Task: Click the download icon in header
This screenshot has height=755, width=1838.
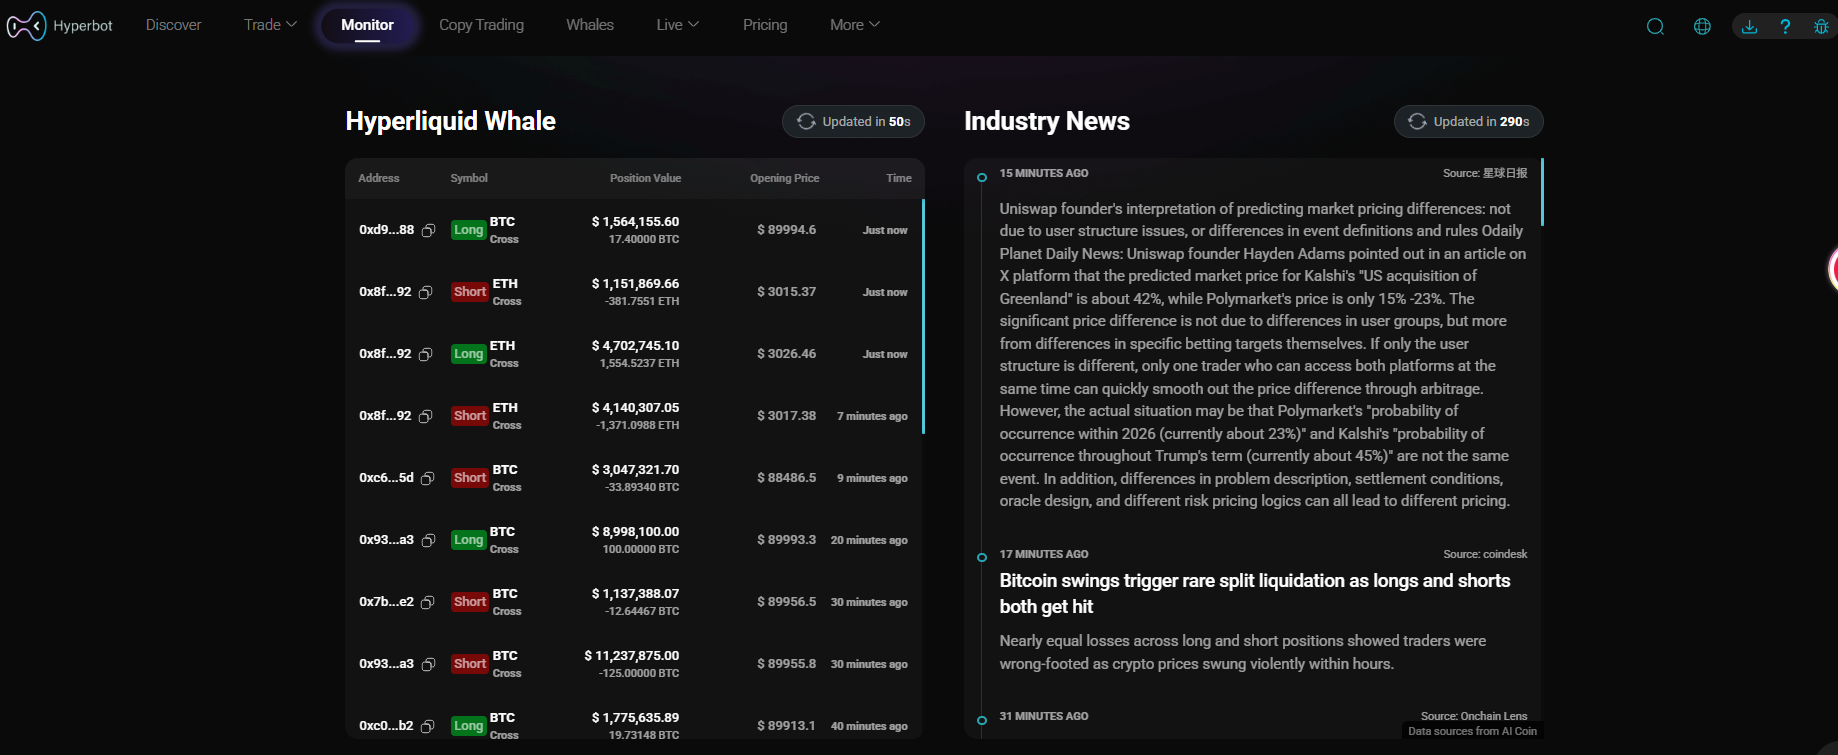Action: click(x=1749, y=26)
